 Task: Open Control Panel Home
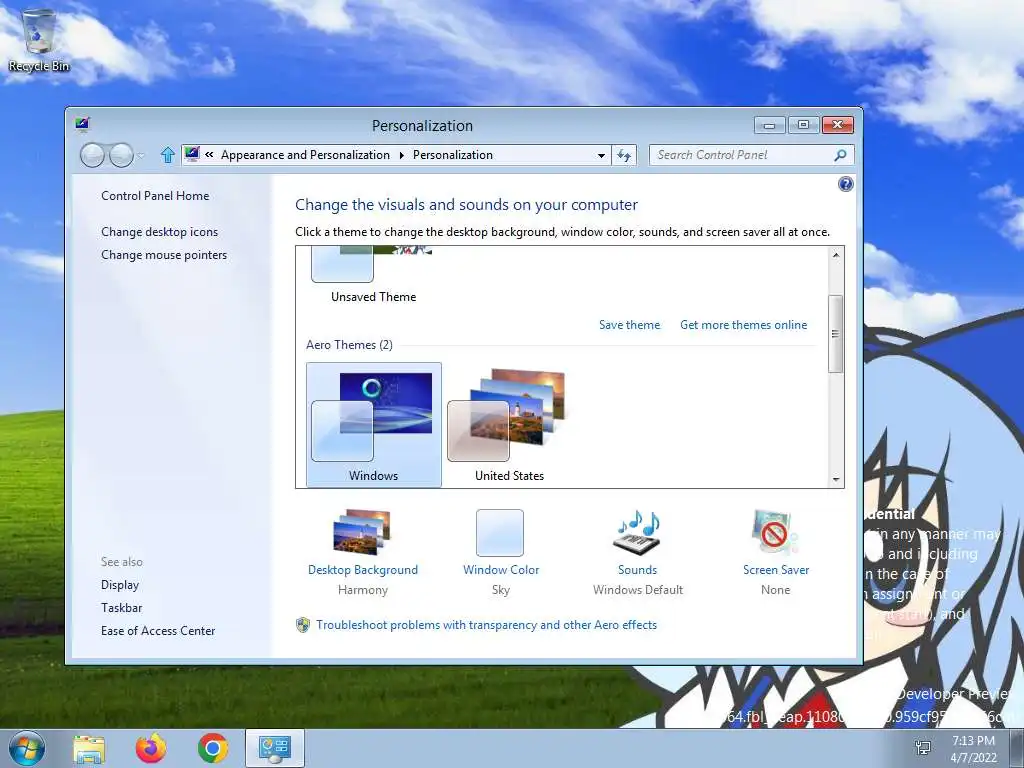click(155, 196)
